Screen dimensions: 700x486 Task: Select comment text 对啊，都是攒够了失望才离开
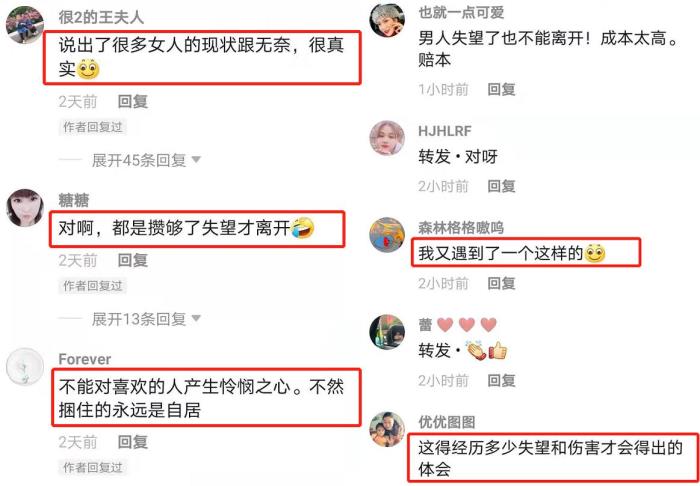175,229
